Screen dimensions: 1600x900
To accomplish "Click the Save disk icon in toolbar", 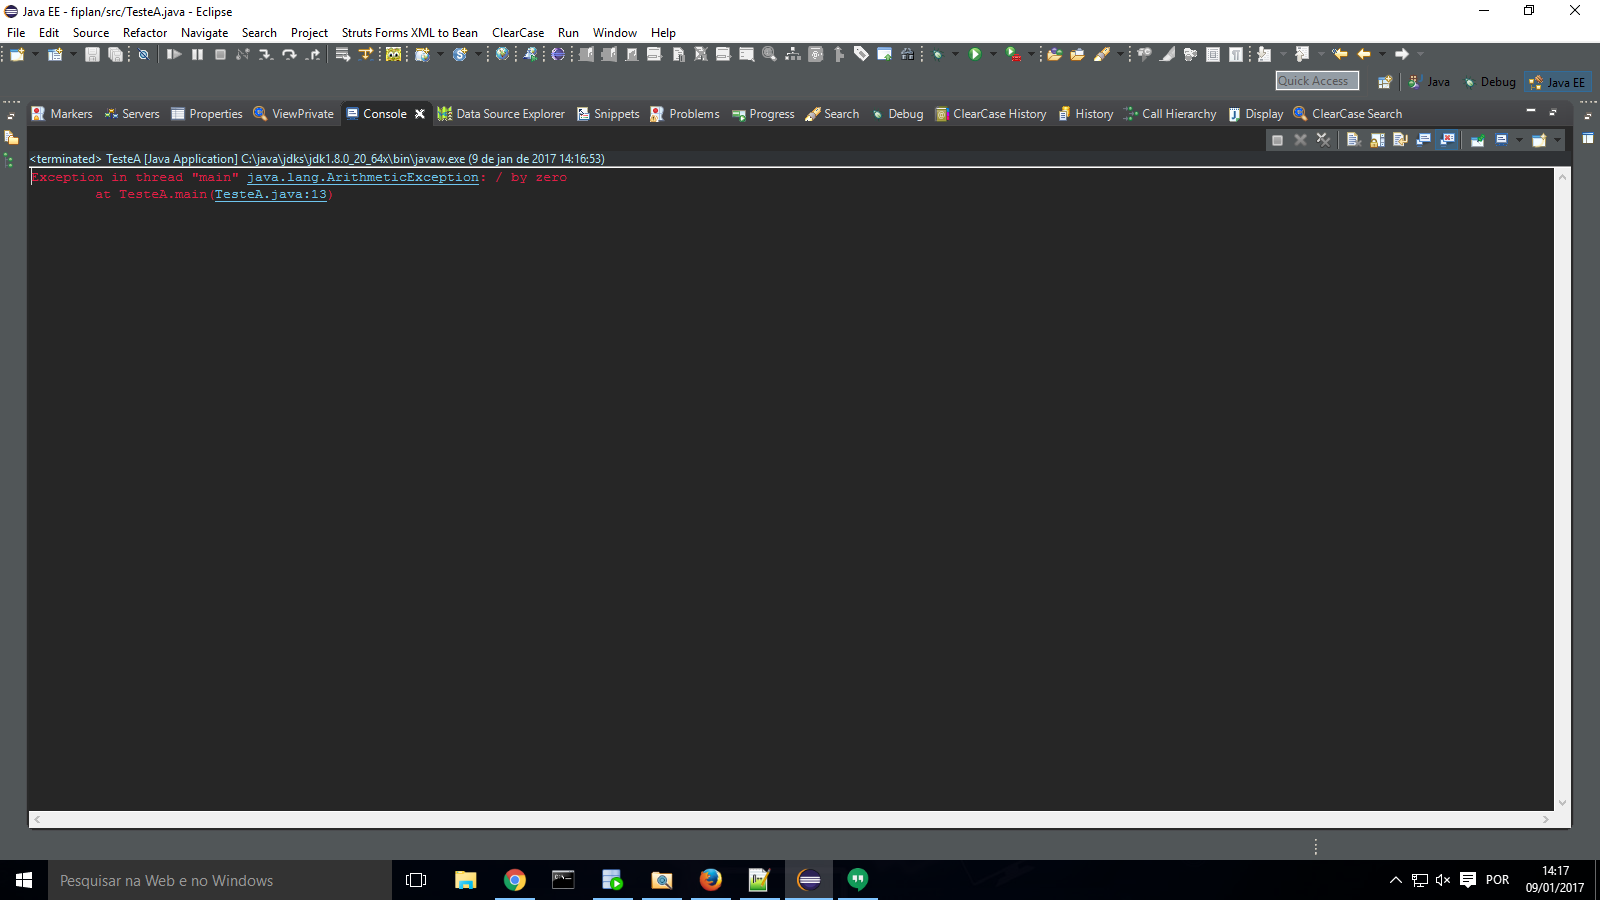I will (92, 54).
